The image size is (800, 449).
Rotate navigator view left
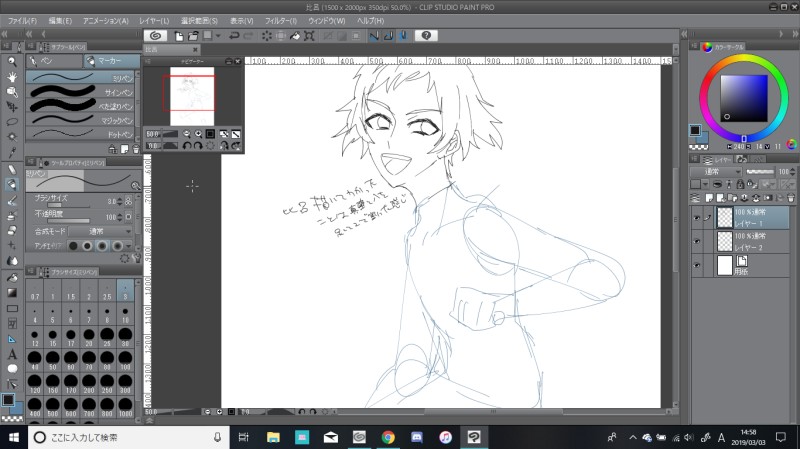tap(187, 146)
